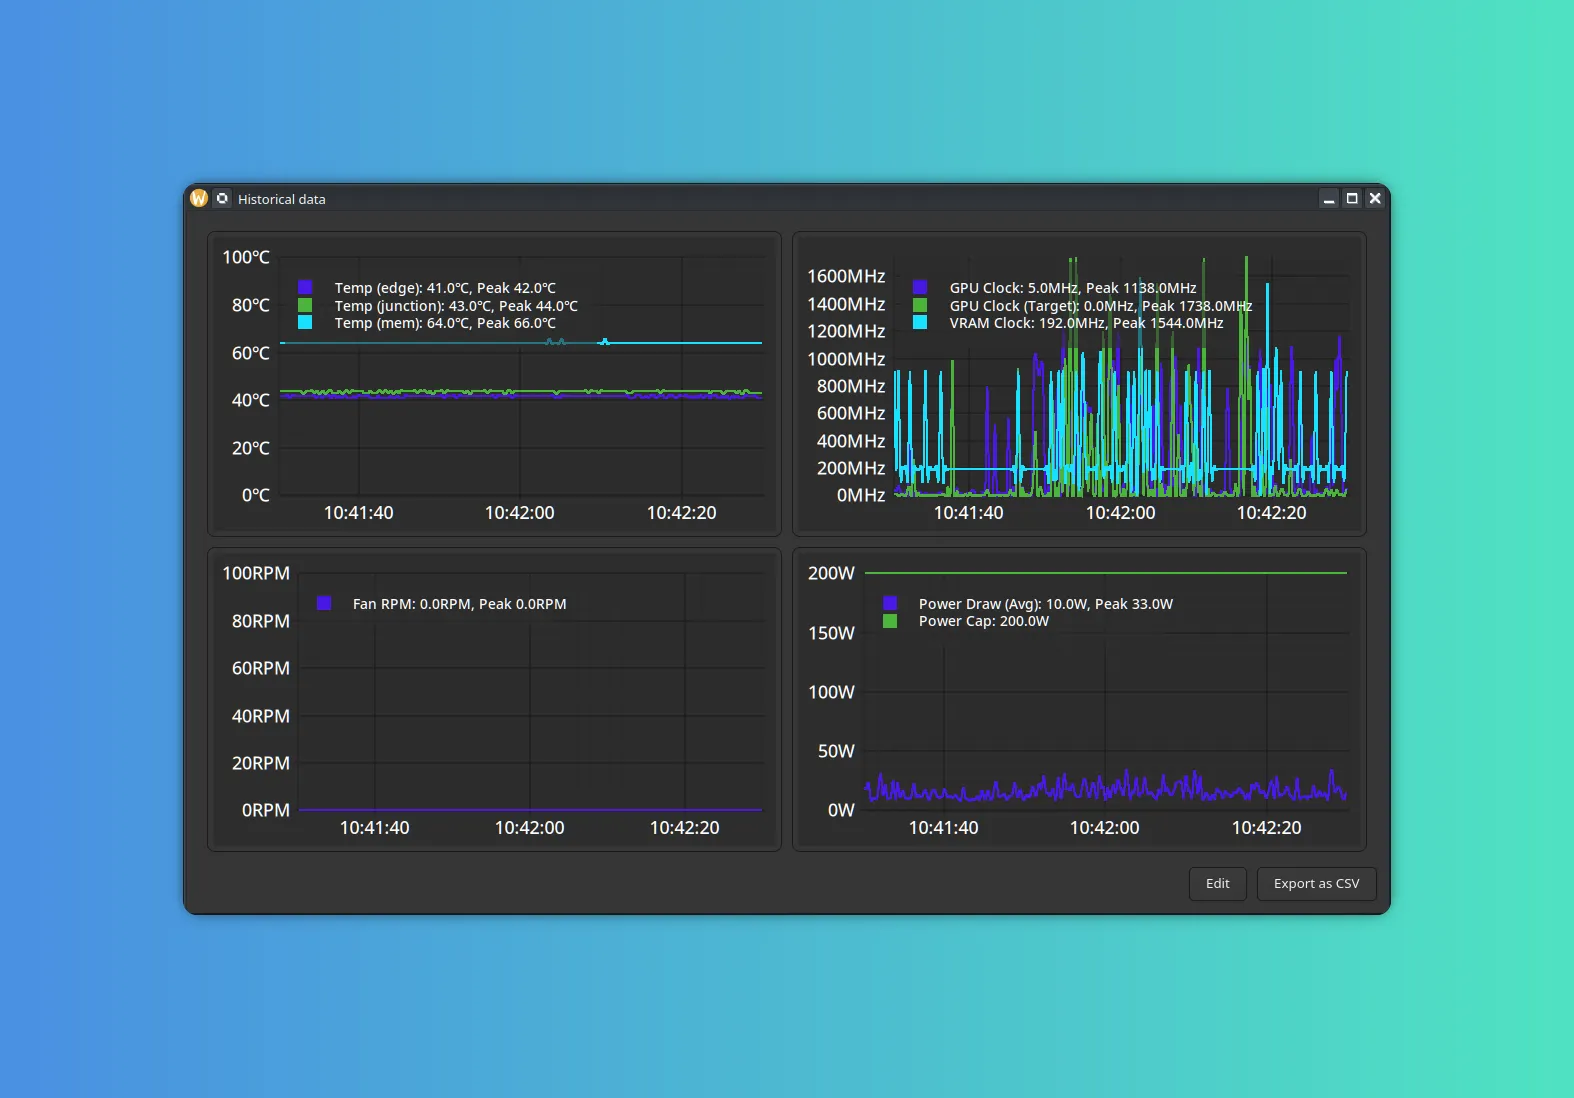Minimize the Historical data window
The image size is (1574, 1098).
tap(1328, 198)
